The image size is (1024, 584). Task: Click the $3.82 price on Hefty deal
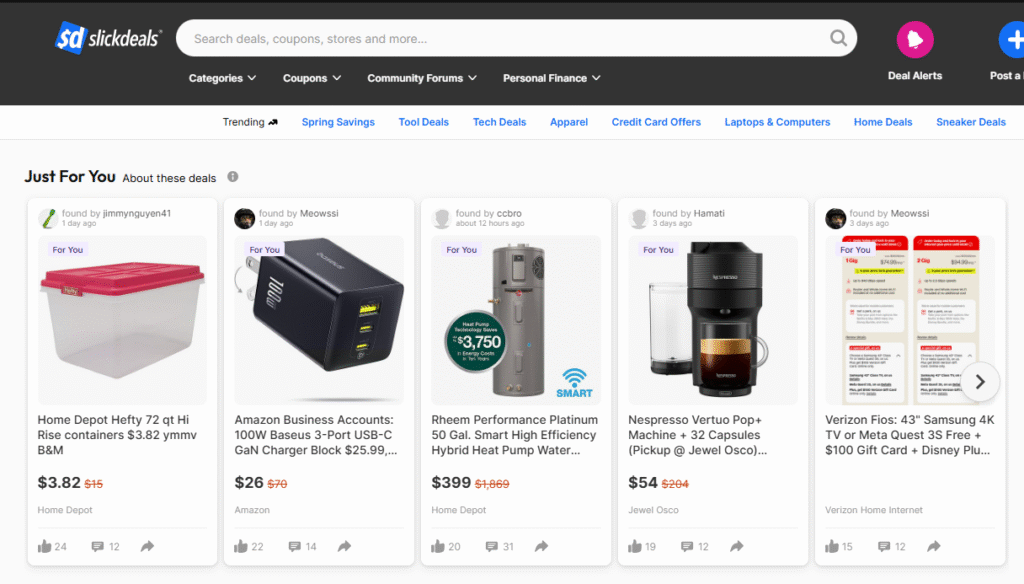pos(59,483)
